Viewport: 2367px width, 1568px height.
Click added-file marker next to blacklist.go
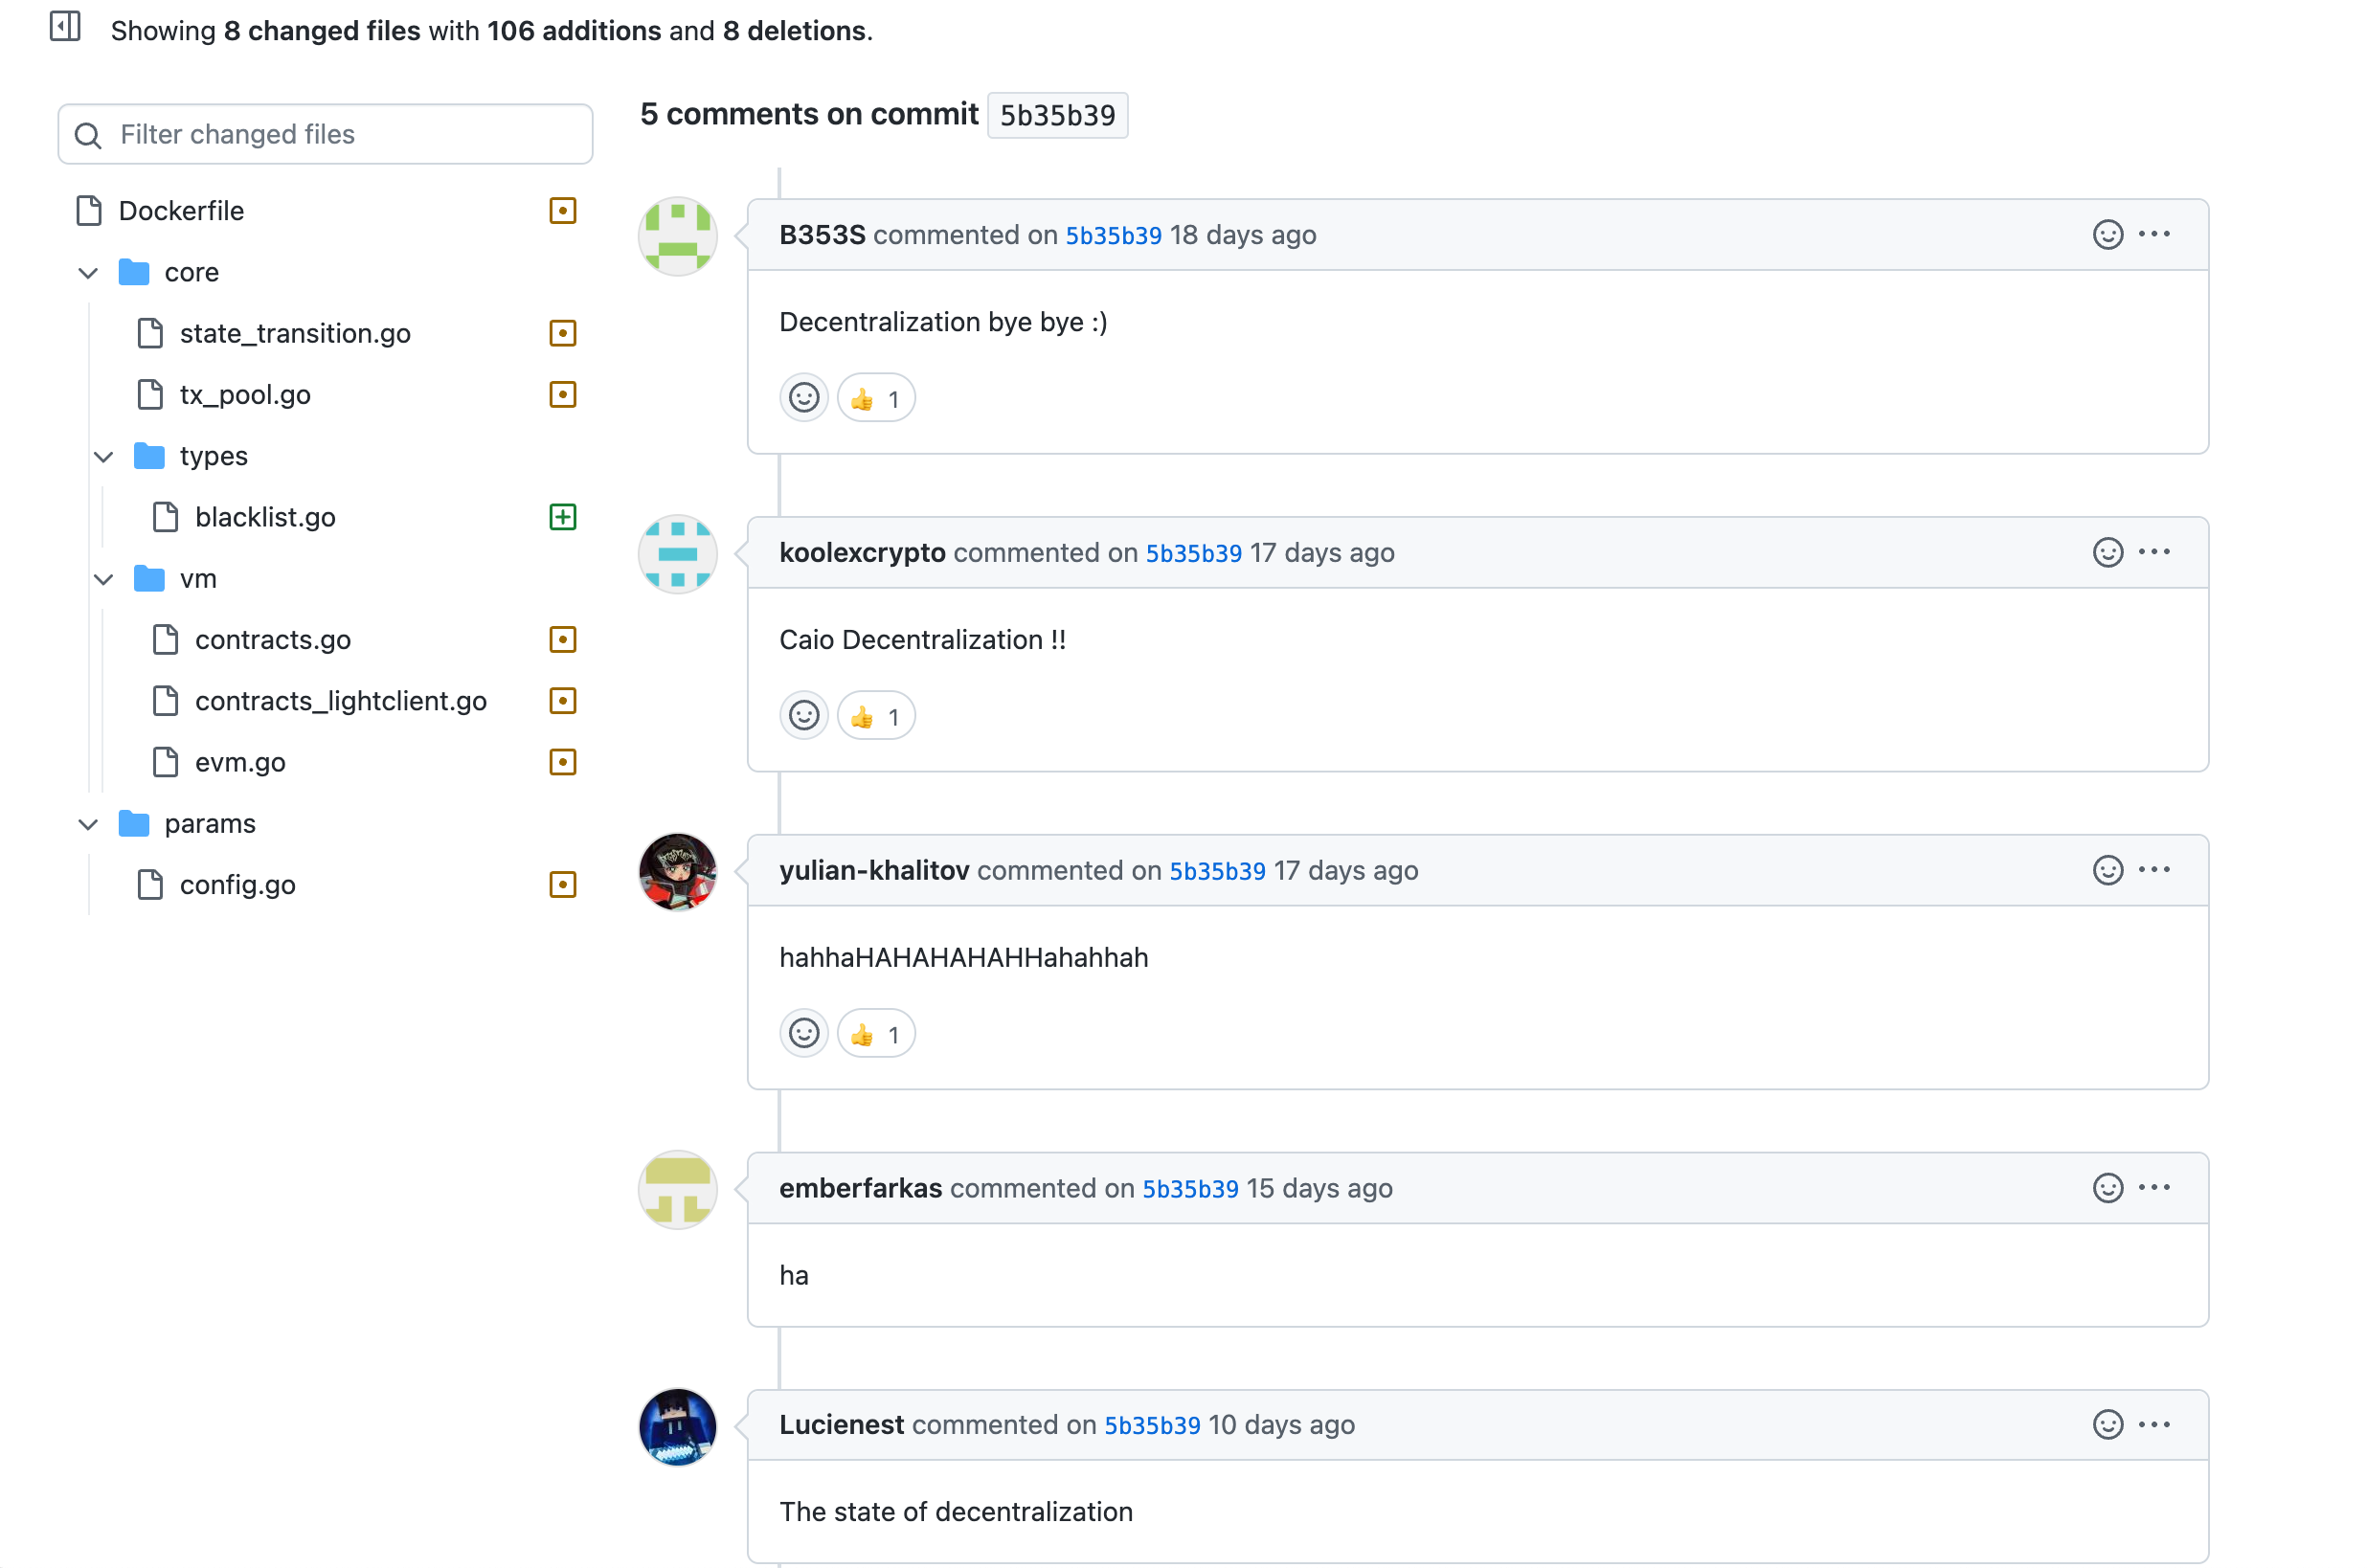[563, 517]
